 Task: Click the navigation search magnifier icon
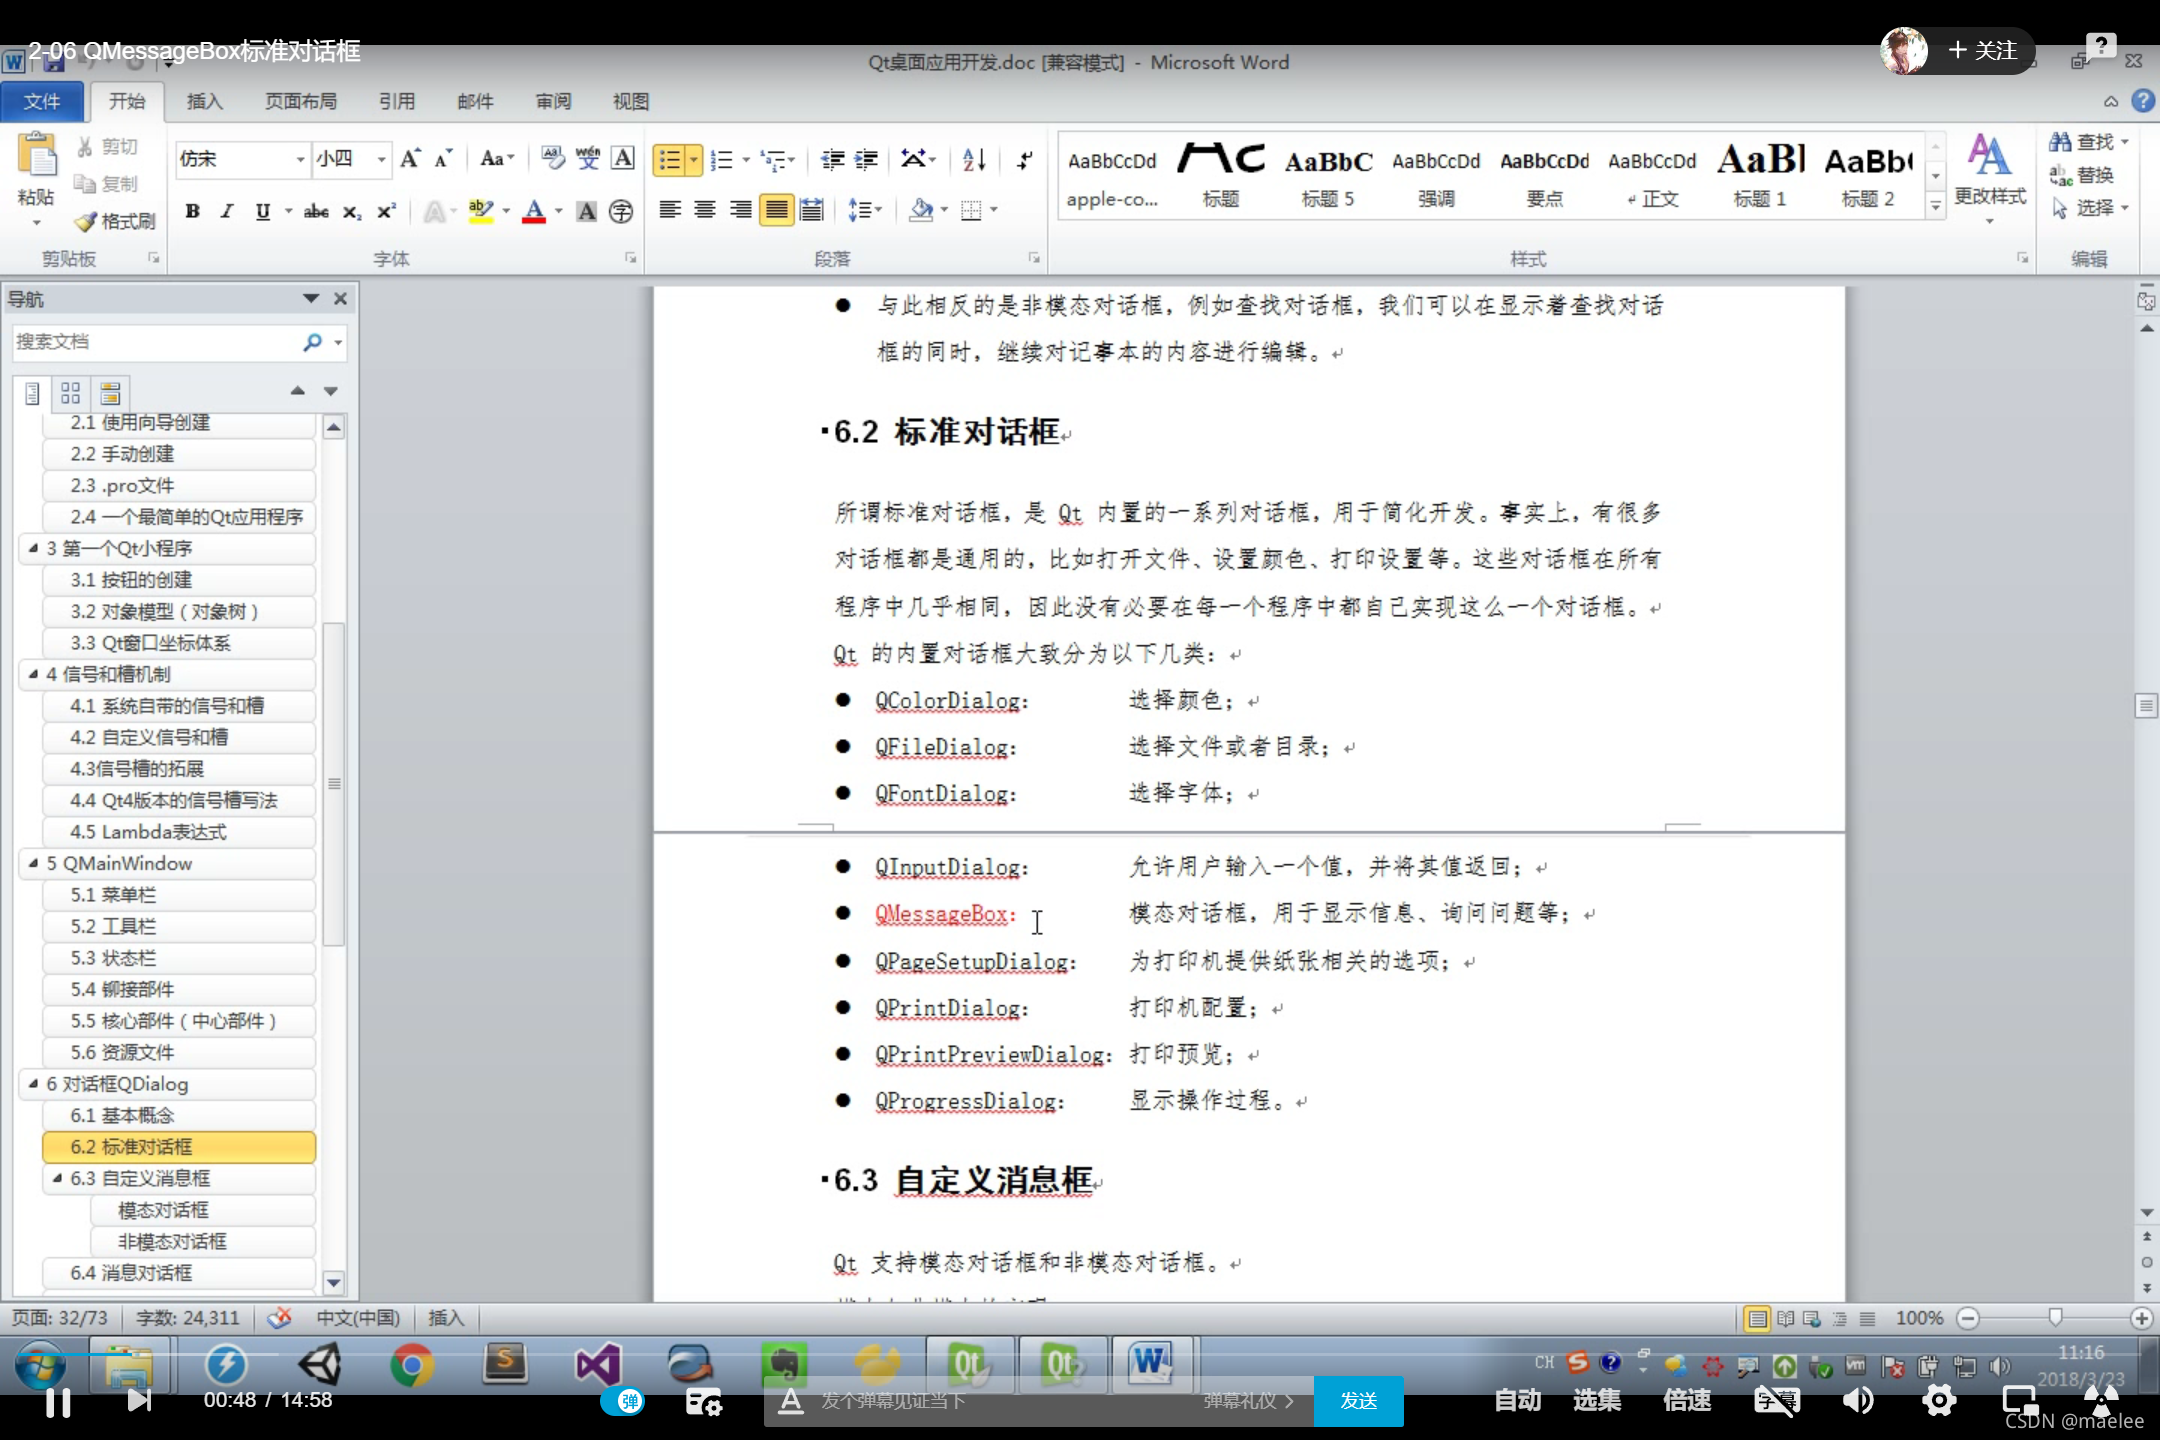click(313, 342)
